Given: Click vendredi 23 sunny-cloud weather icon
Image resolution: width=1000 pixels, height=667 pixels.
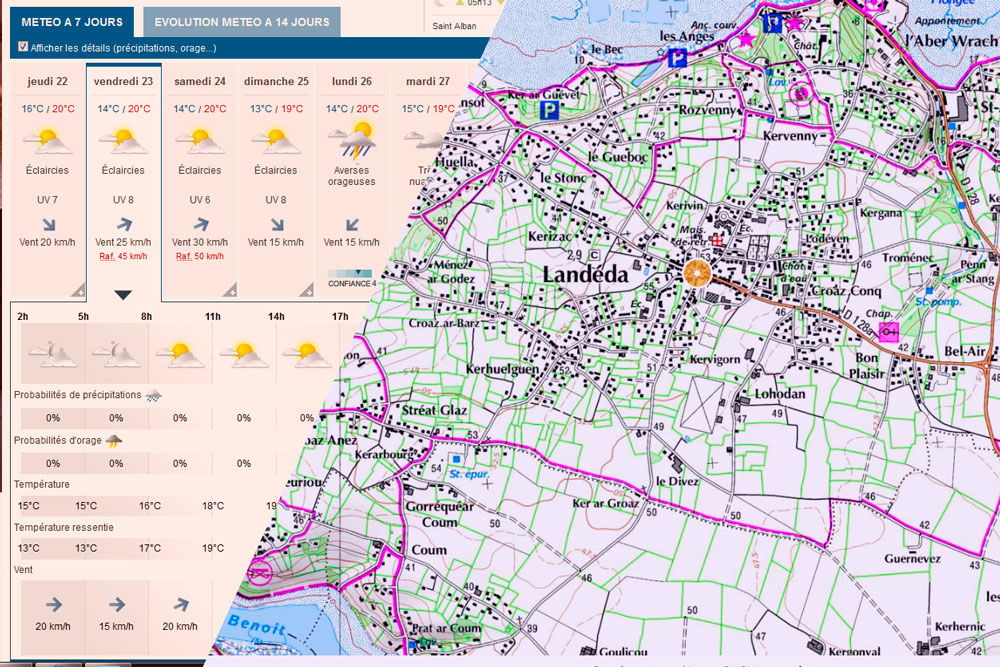Looking at the screenshot, I should pos(124,141).
